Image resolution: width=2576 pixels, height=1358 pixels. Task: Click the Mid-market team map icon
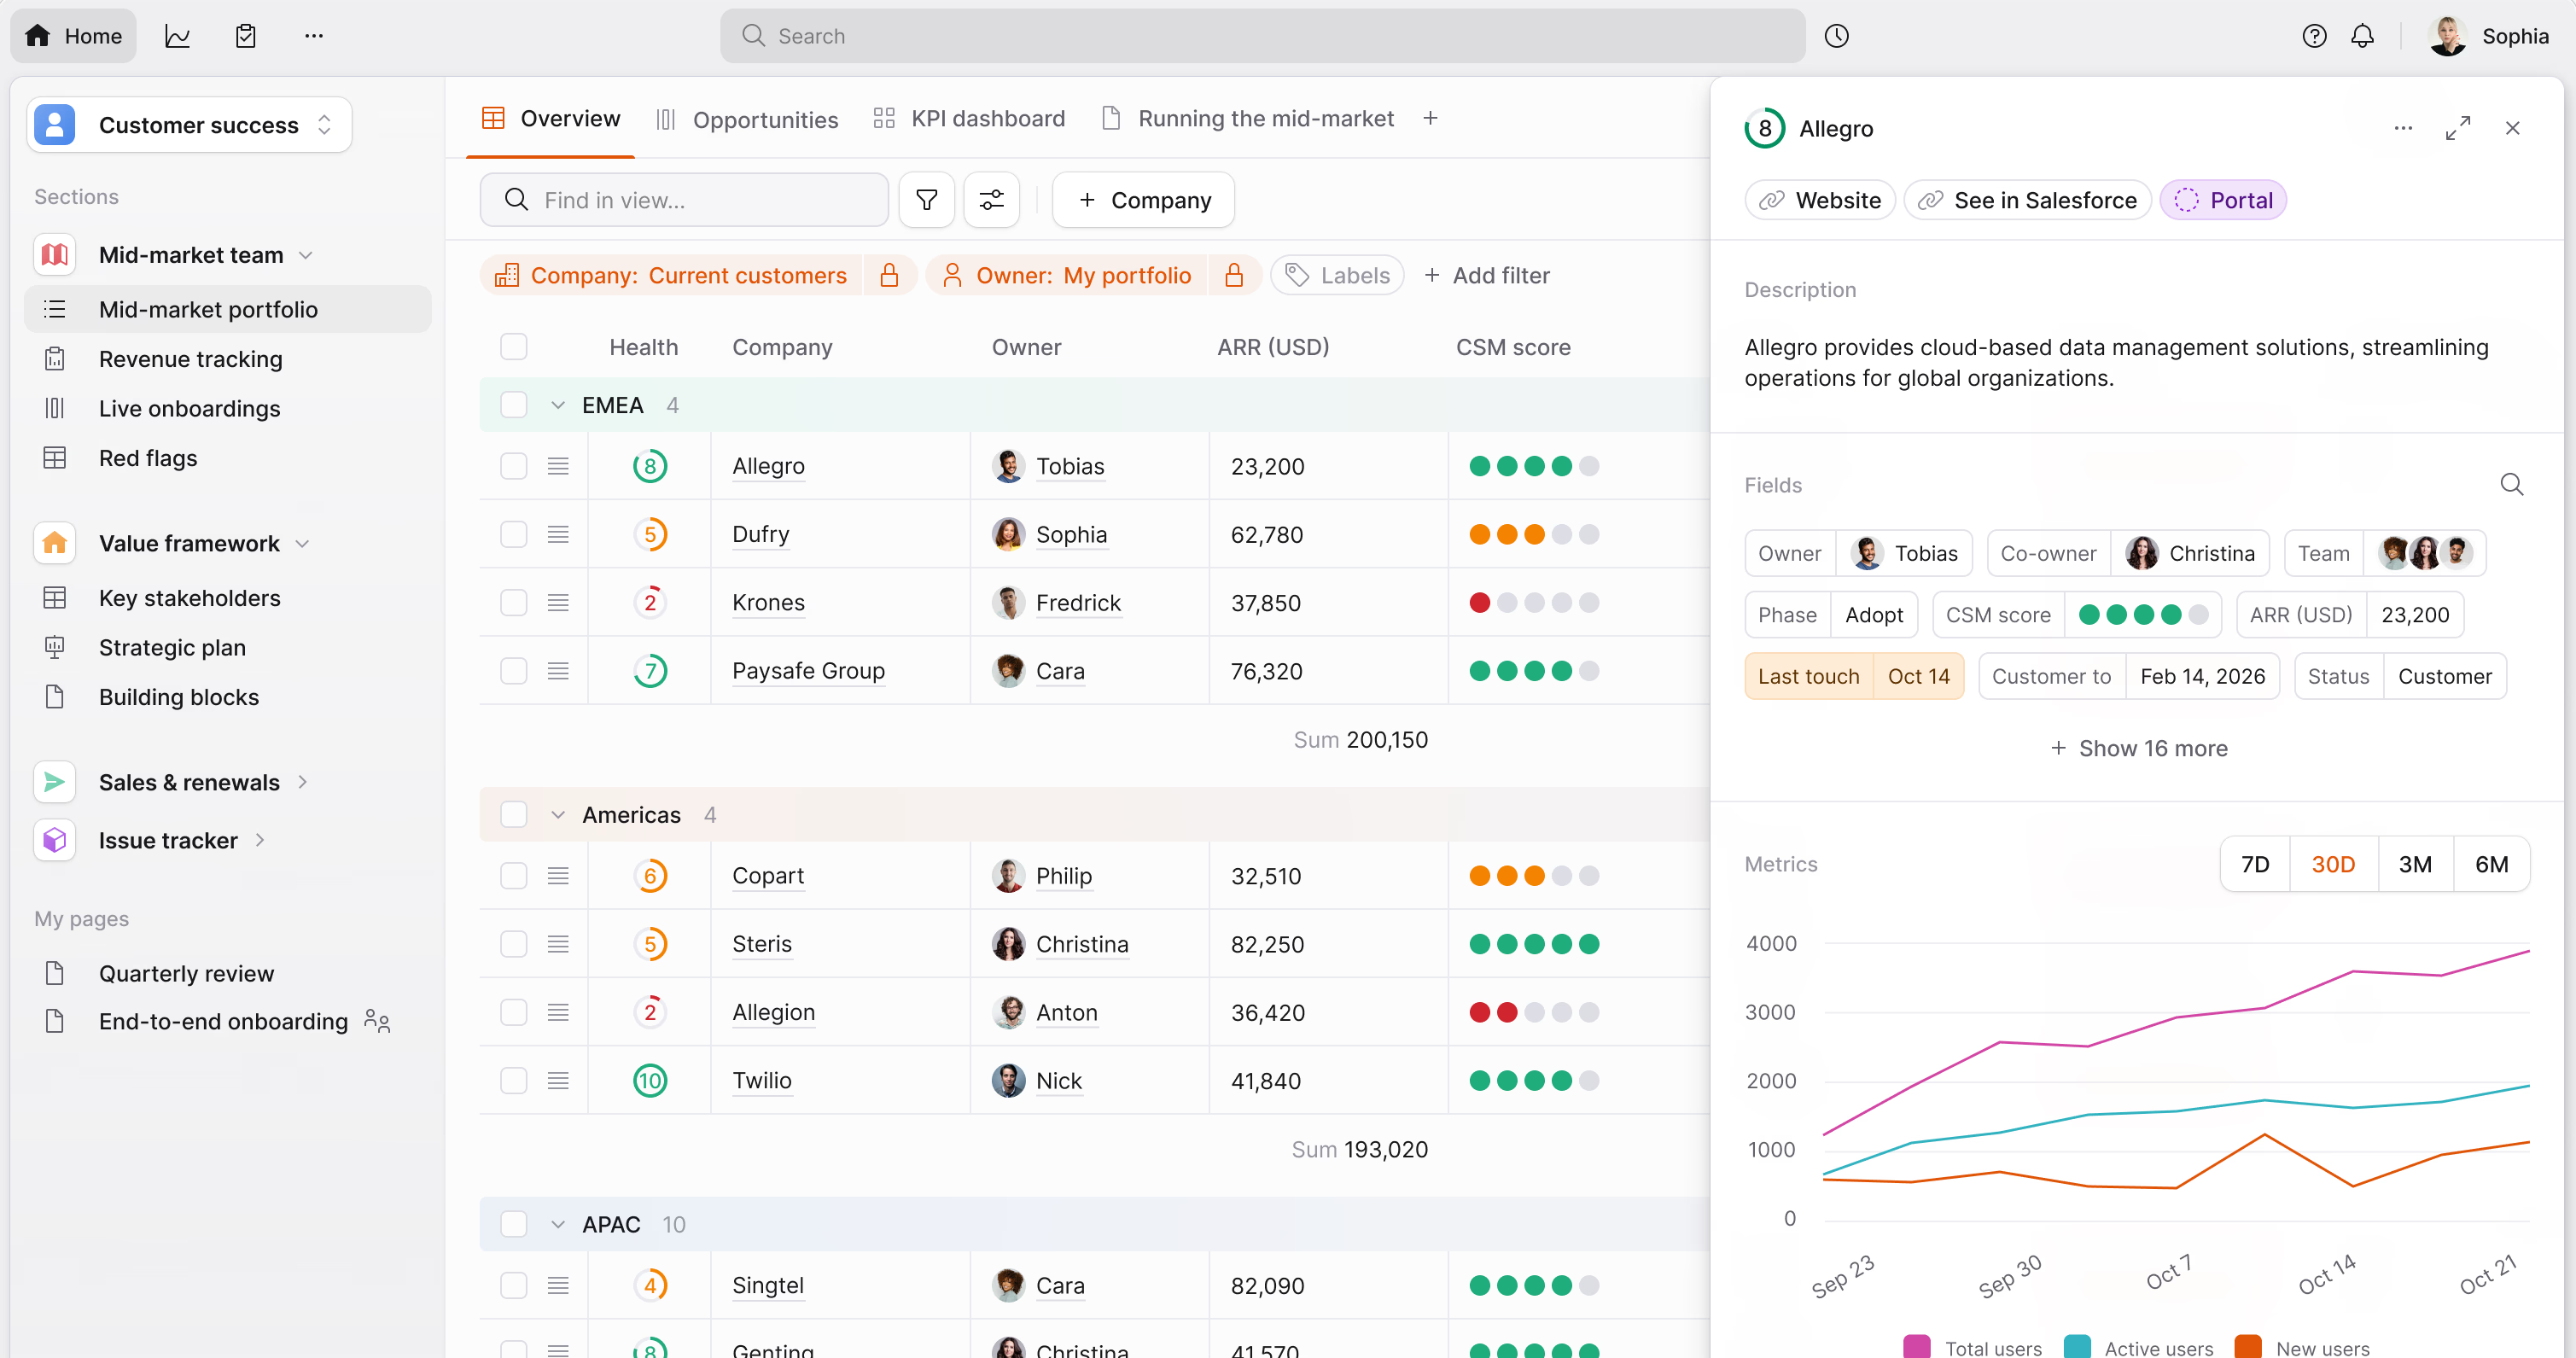pyautogui.click(x=55, y=255)
